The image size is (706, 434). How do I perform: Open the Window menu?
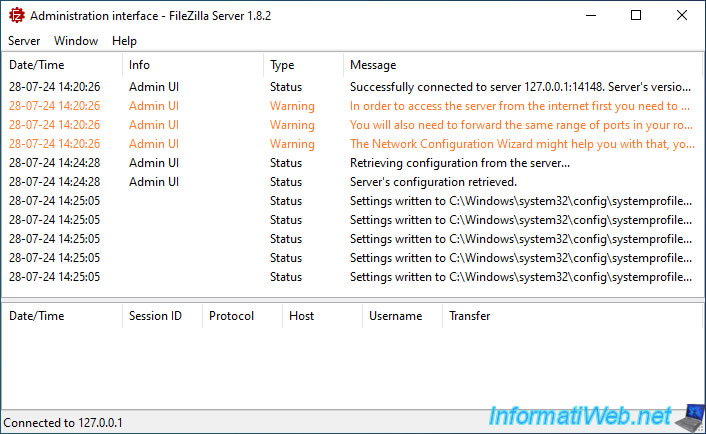[x=76, y=41]
